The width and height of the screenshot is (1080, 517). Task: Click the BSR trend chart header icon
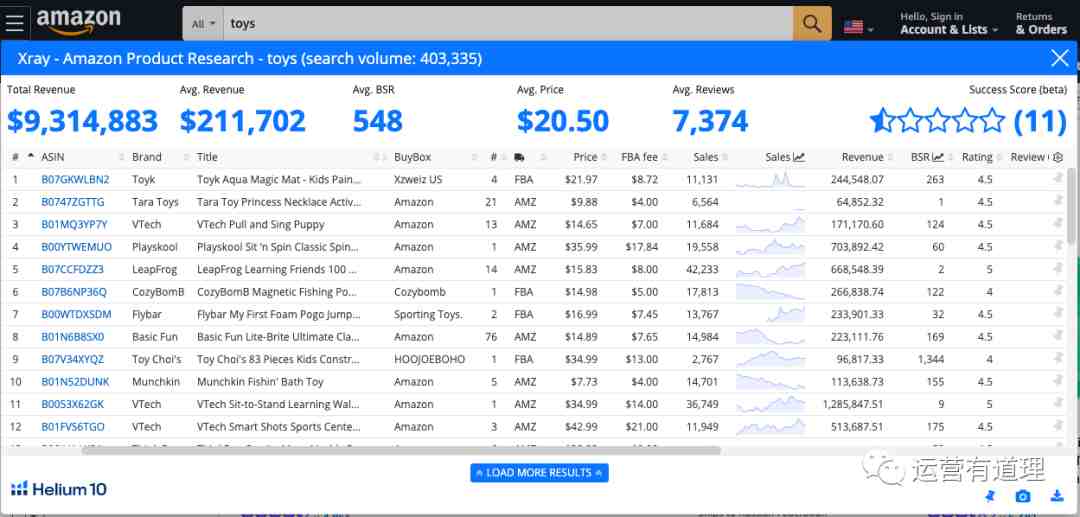pos(938,158)
